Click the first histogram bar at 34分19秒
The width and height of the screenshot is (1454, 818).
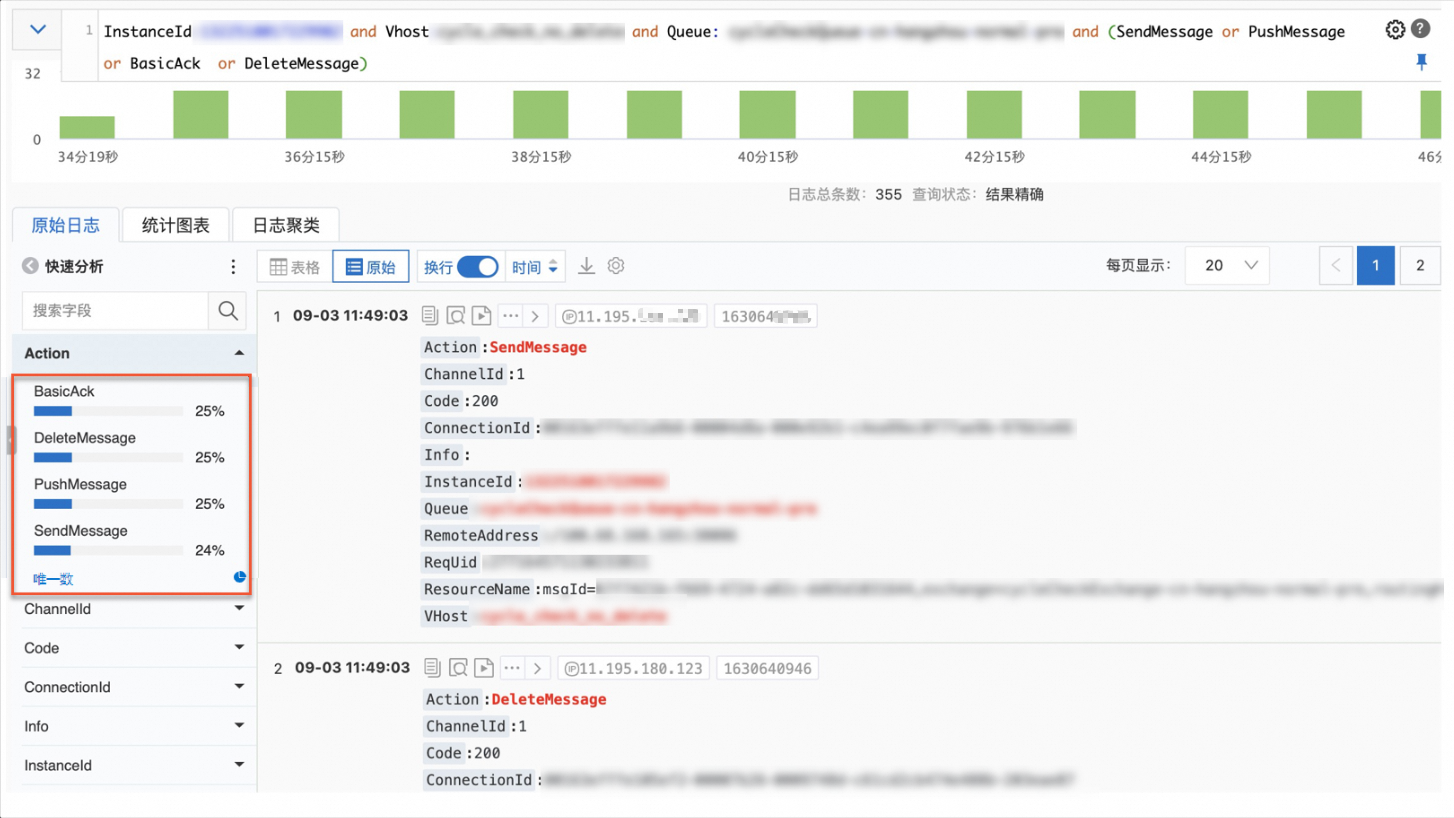[x=87, y=128]
